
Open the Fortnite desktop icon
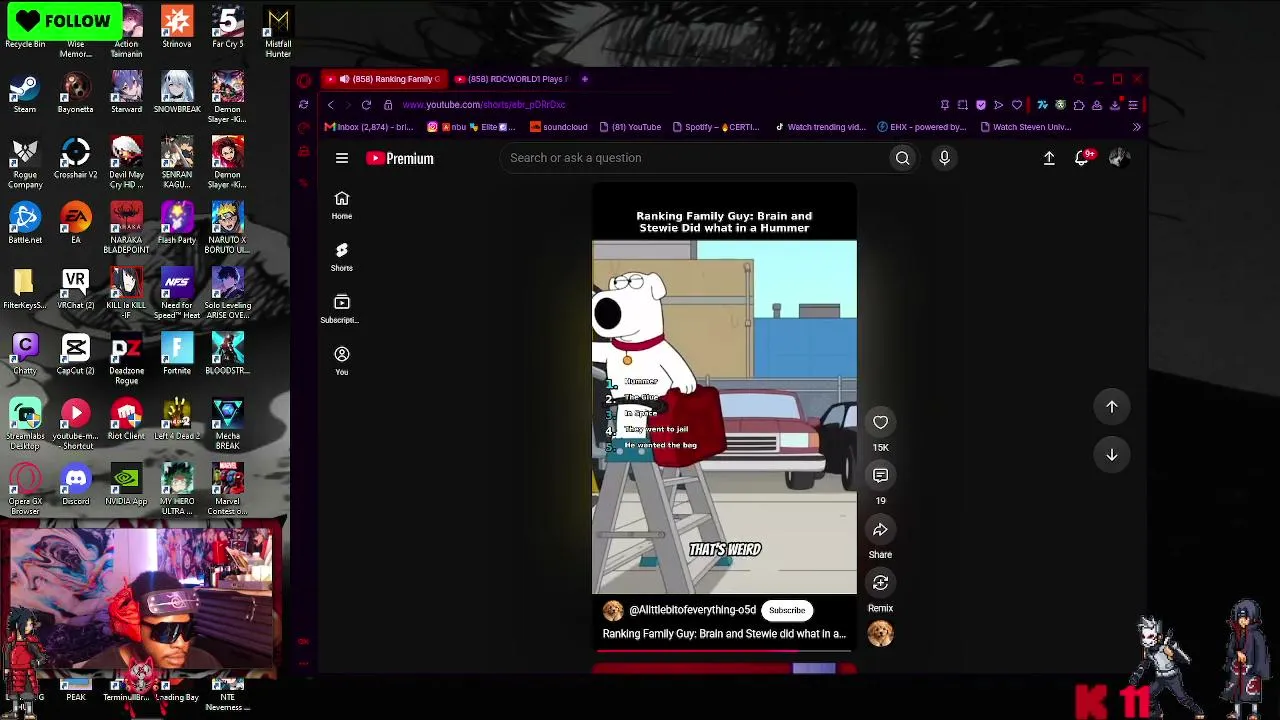[x=177, y=355]
